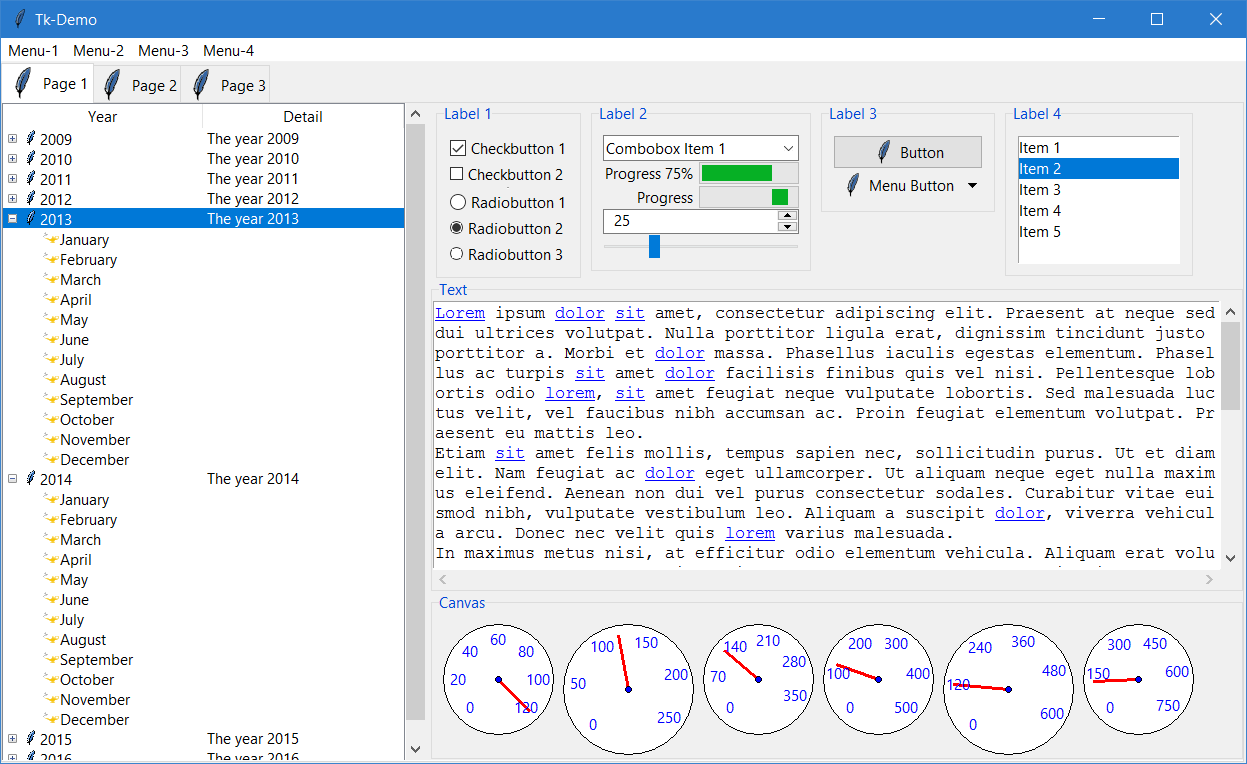1247x764 pixels.
Task: Expand the 2010 tree node
Action: click(x=13, y=159)
